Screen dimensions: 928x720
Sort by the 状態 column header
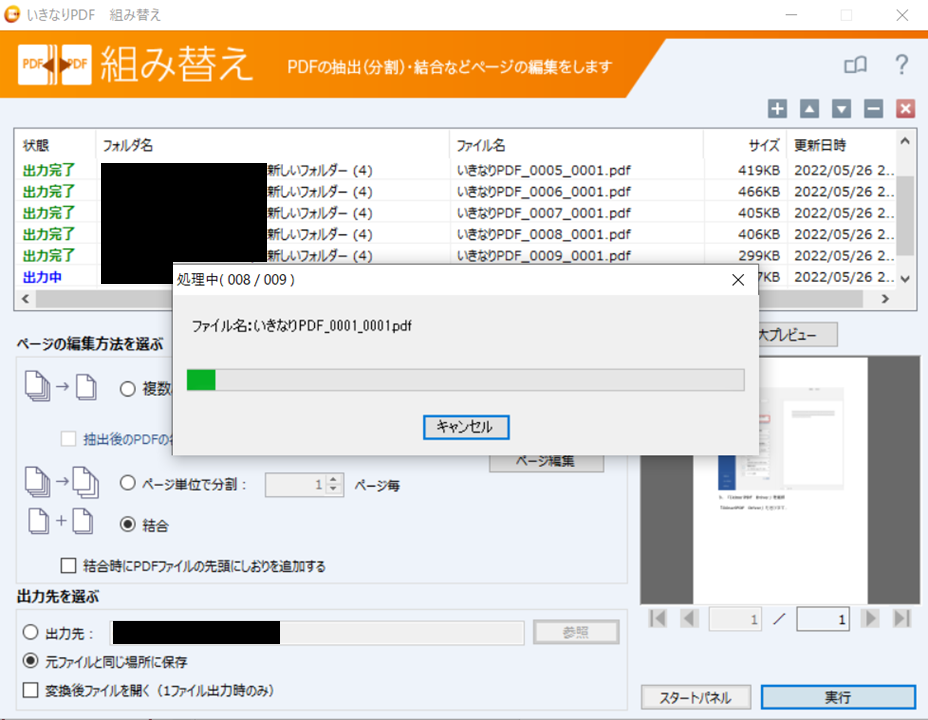click(x=55, y=145)
